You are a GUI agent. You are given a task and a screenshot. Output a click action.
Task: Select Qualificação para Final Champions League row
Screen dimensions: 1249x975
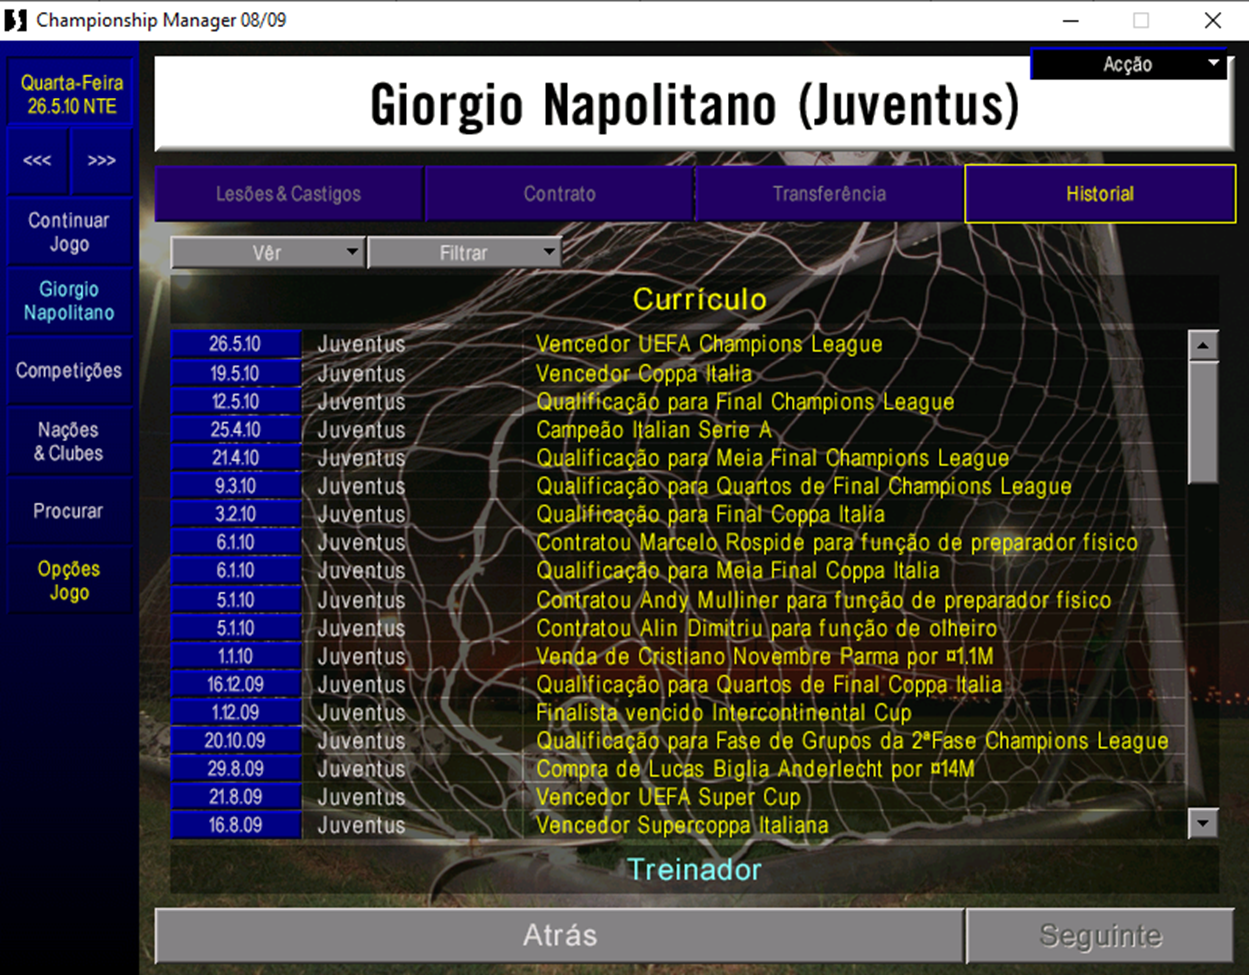(745, 401)
